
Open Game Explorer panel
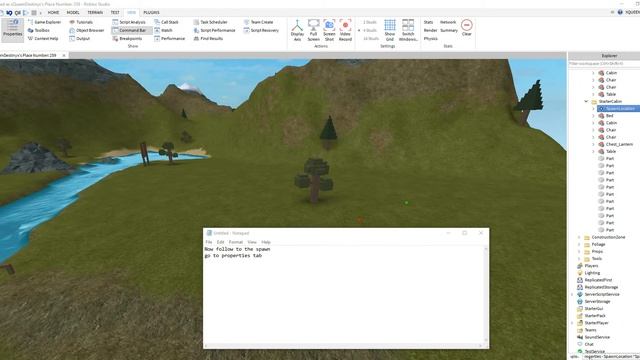click(44, 22)
